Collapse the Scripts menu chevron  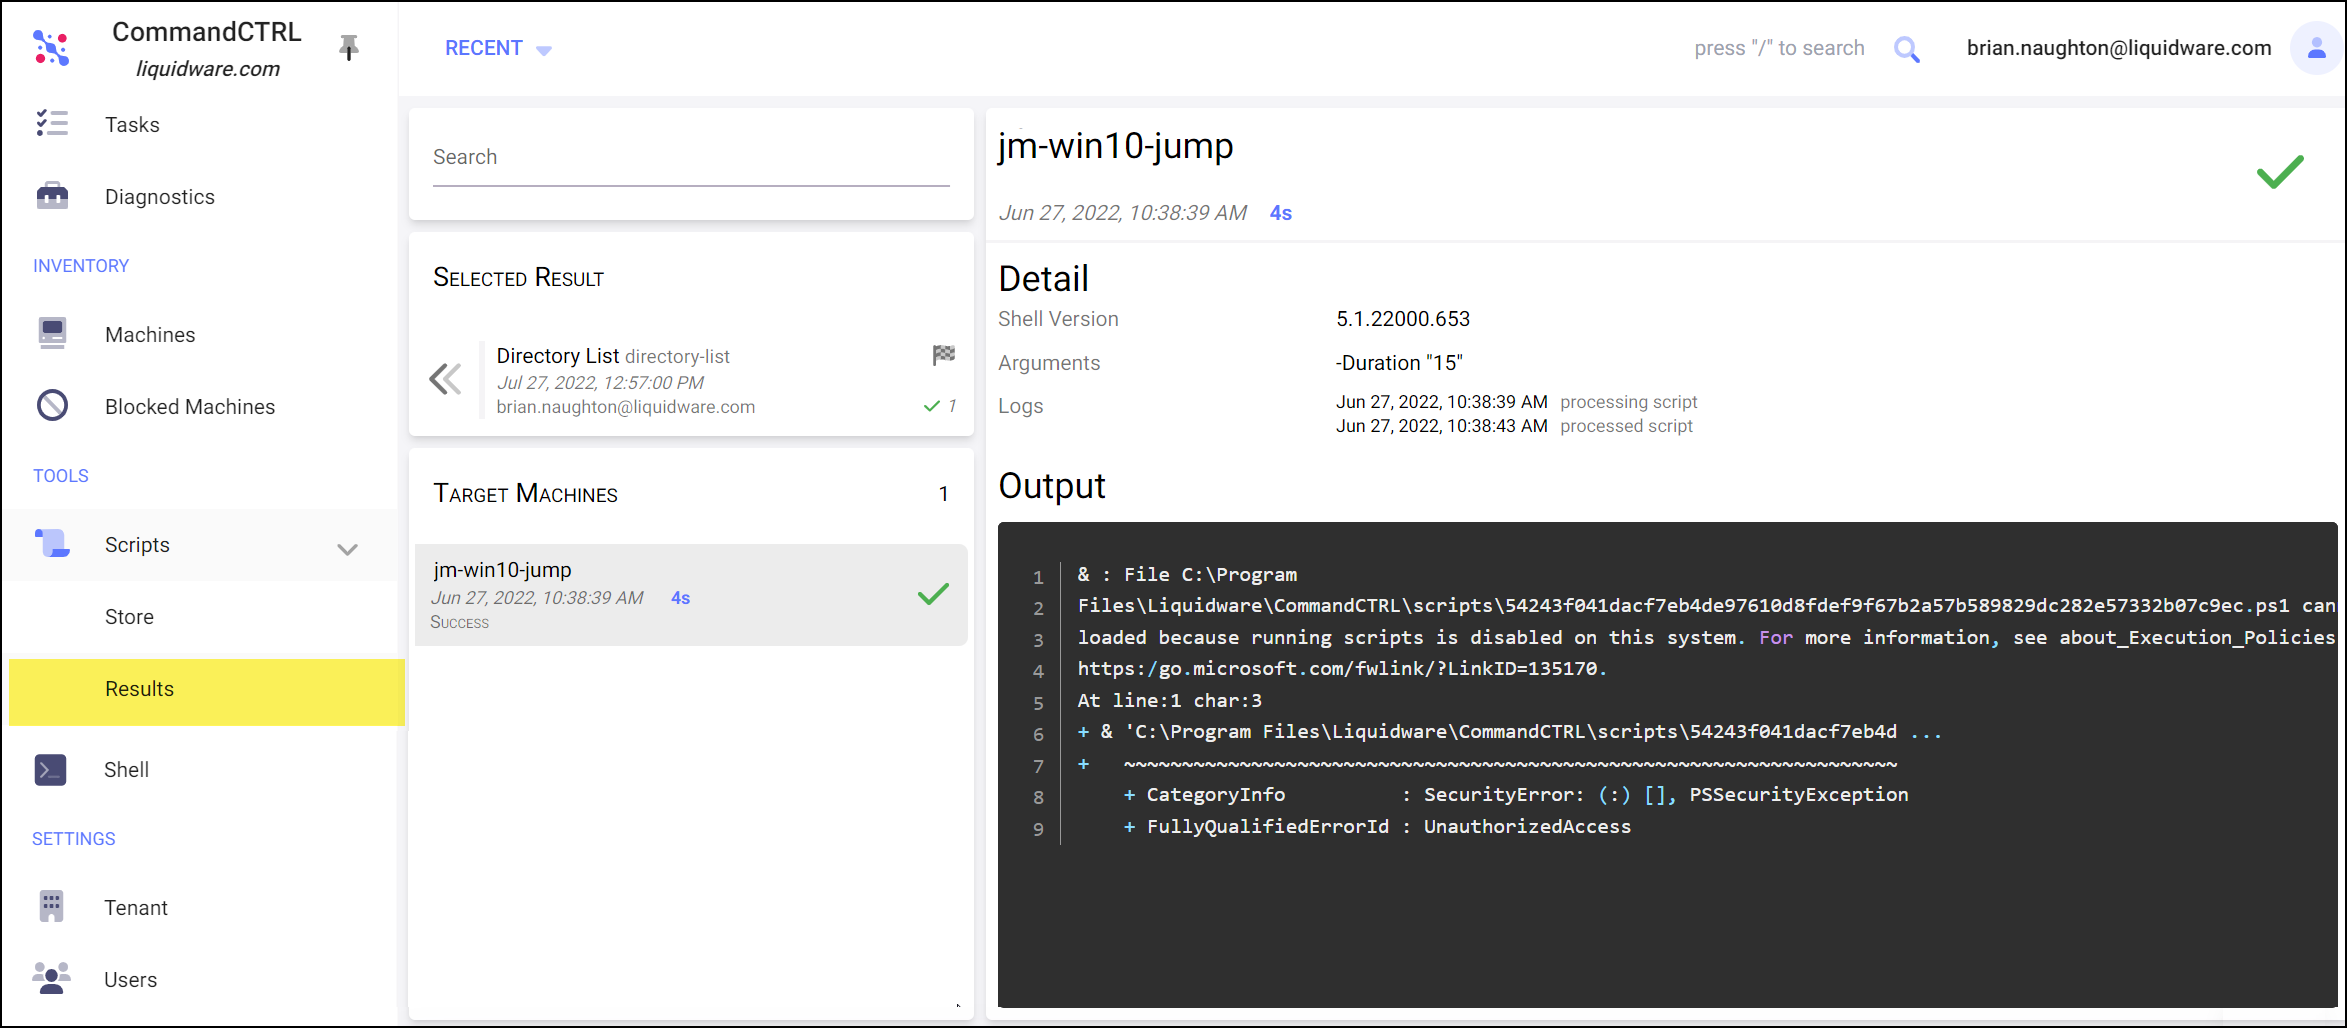click(x=347, y=549)
